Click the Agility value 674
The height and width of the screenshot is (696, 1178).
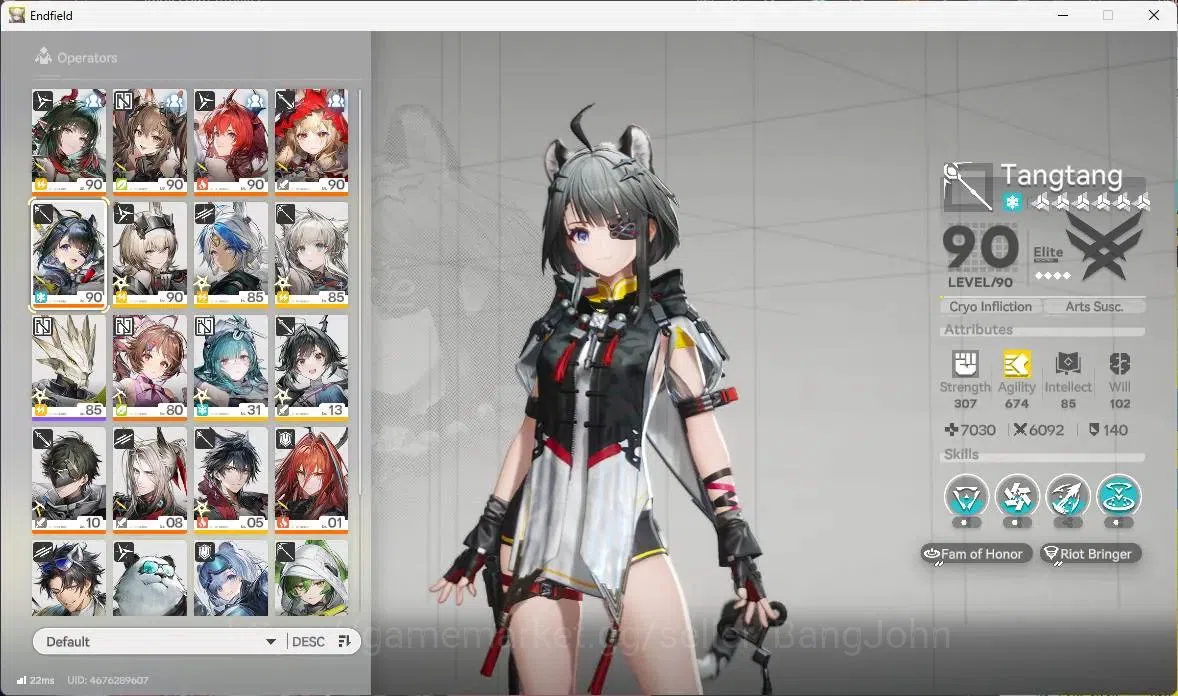[1016, 404]
